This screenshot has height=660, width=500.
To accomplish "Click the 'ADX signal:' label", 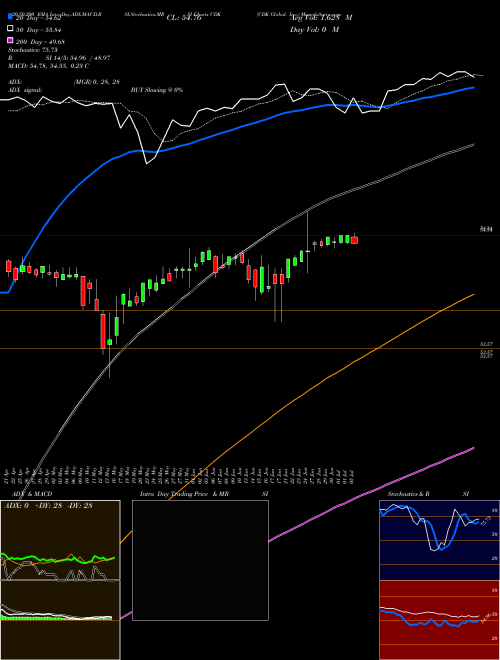I will click(25, 90).
